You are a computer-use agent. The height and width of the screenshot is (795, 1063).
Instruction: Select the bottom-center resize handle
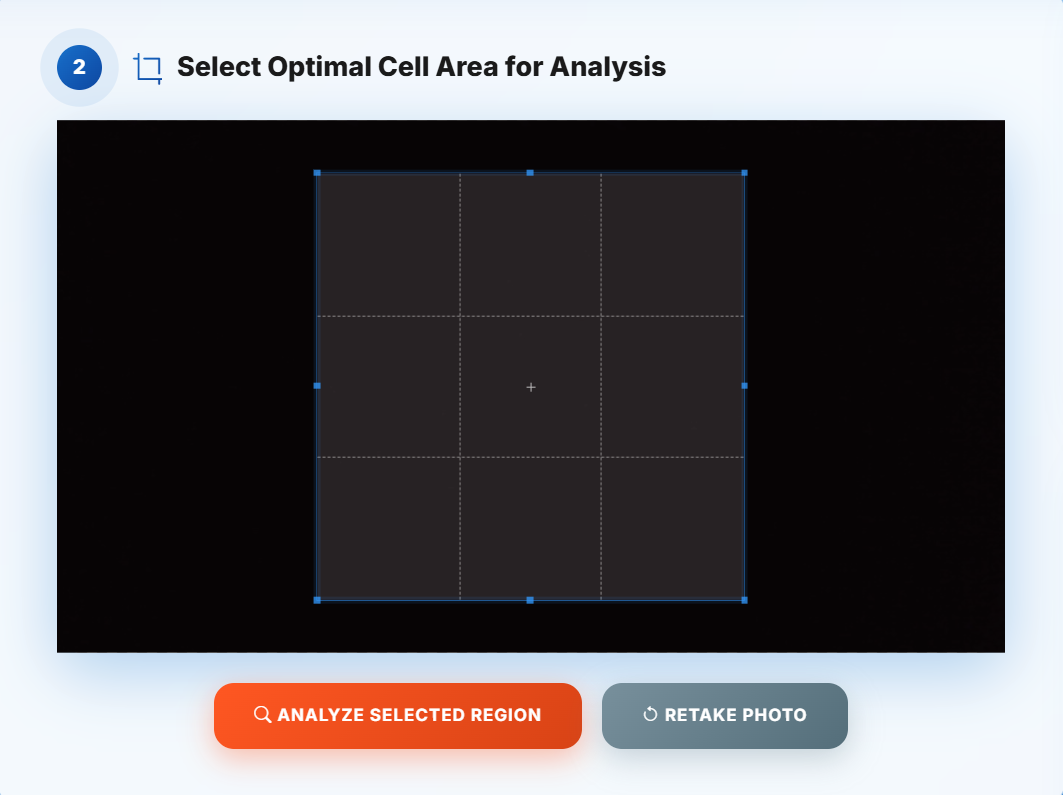pyautogui.click(x=530, y=601)
